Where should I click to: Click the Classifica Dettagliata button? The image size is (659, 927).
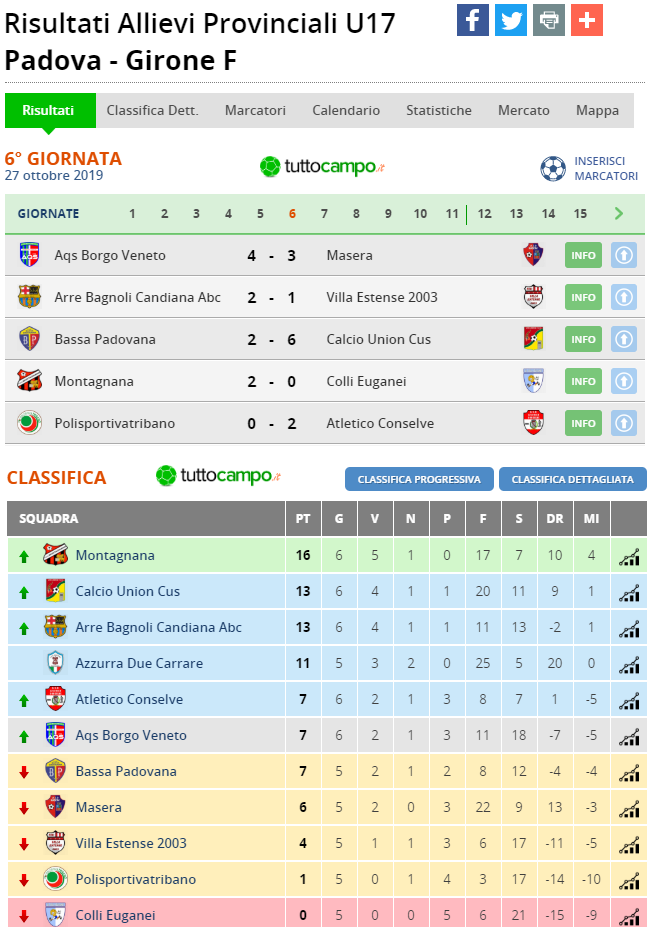pyautogui.click(x=573, y=479)
